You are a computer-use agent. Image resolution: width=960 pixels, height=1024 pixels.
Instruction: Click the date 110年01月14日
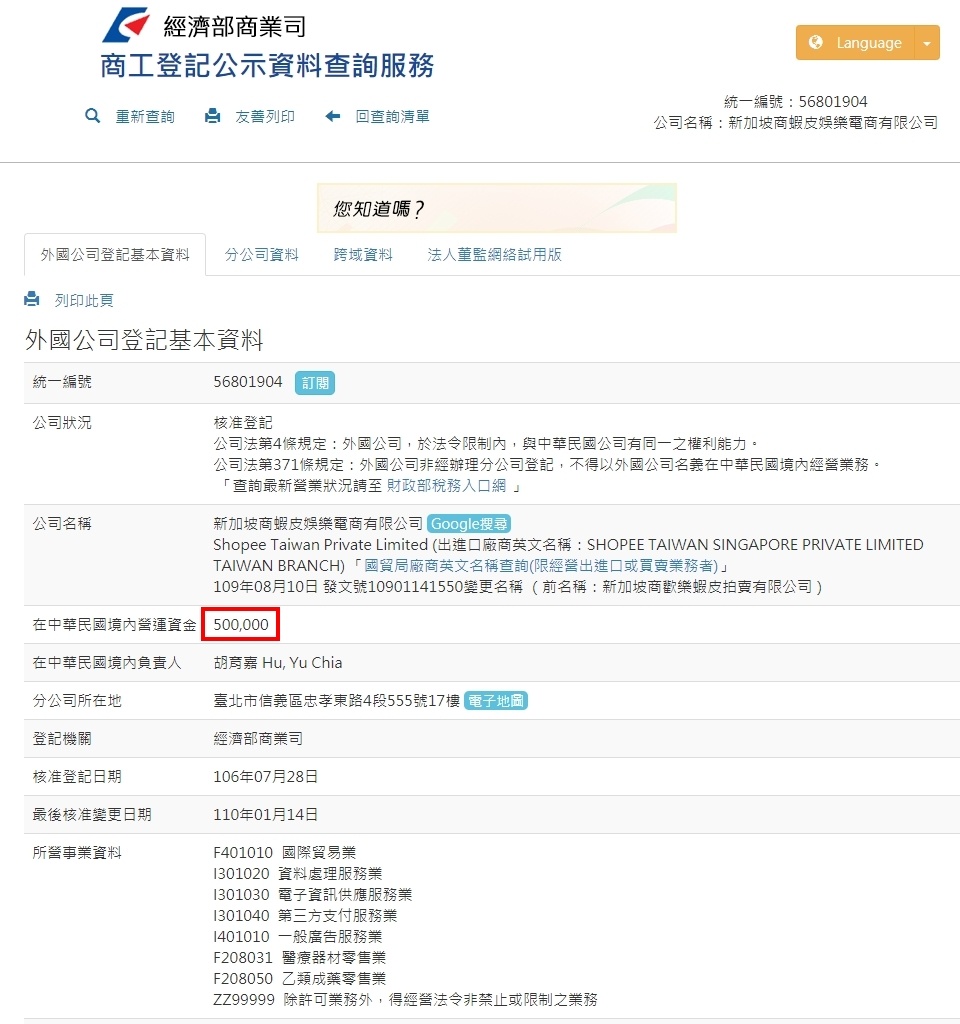[266, 814]
